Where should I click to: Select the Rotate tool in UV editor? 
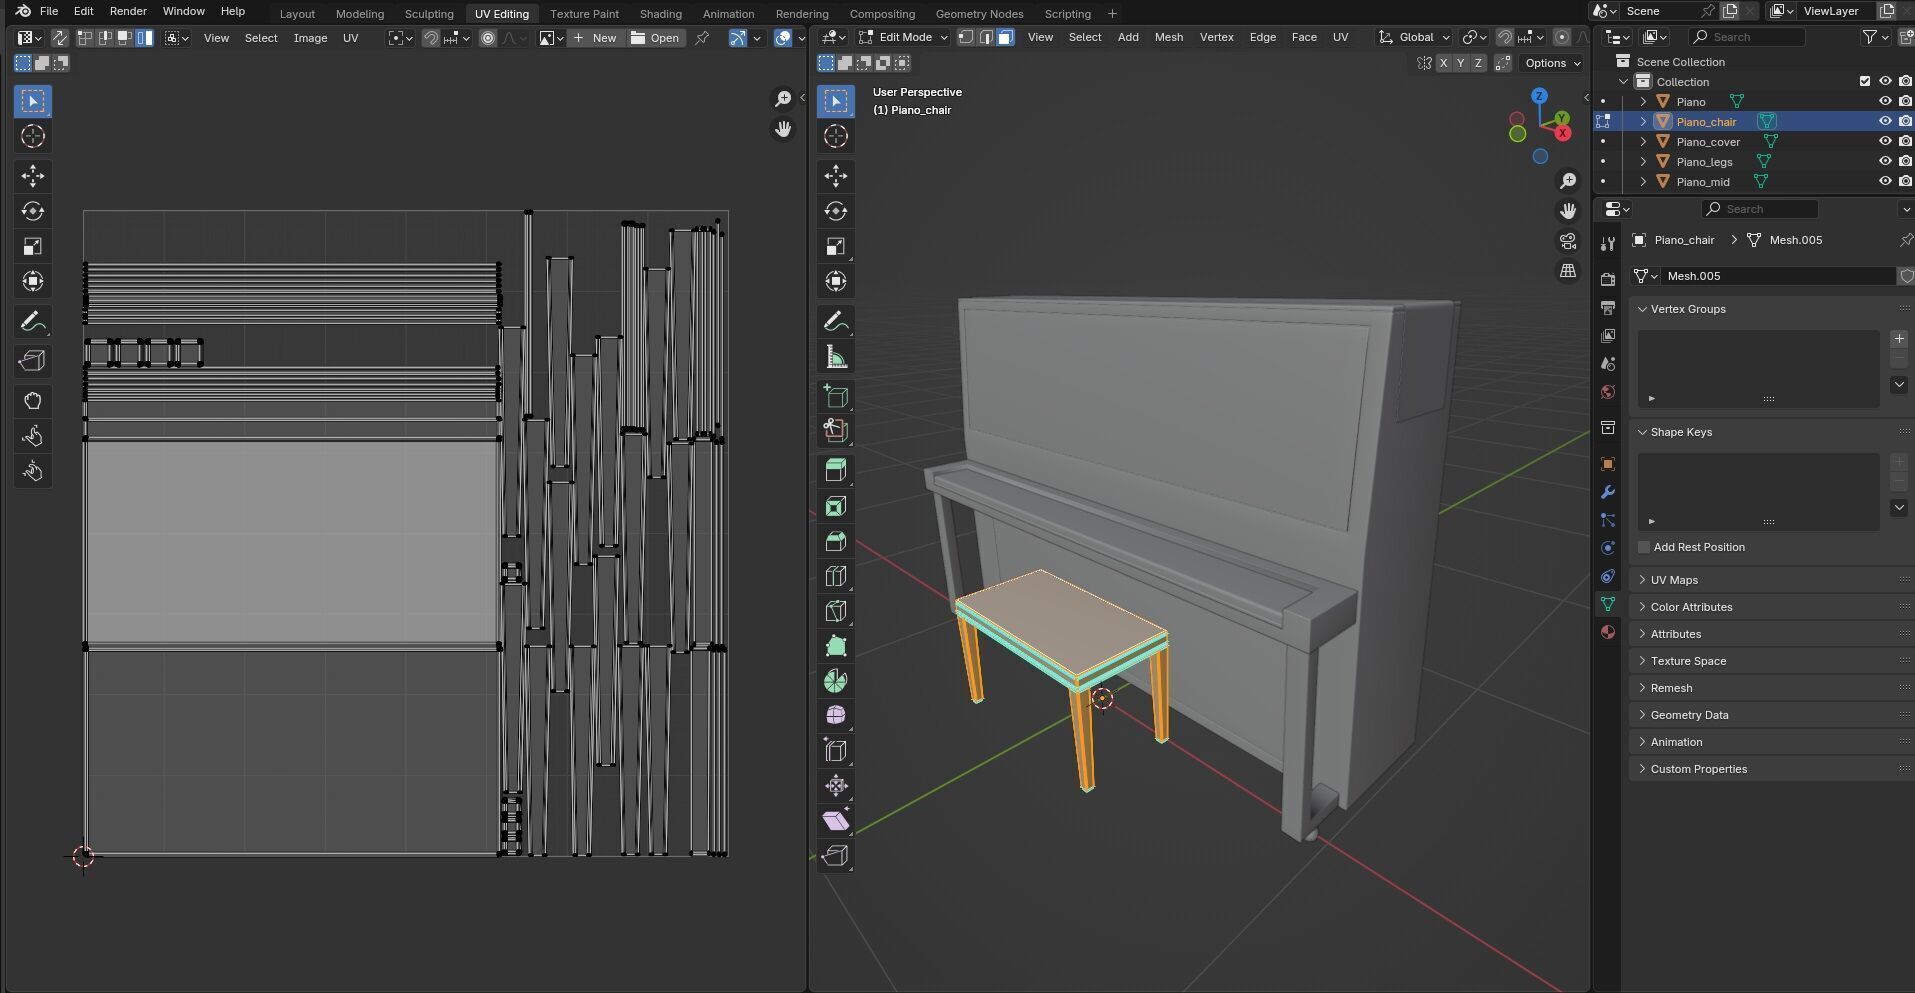33,211
